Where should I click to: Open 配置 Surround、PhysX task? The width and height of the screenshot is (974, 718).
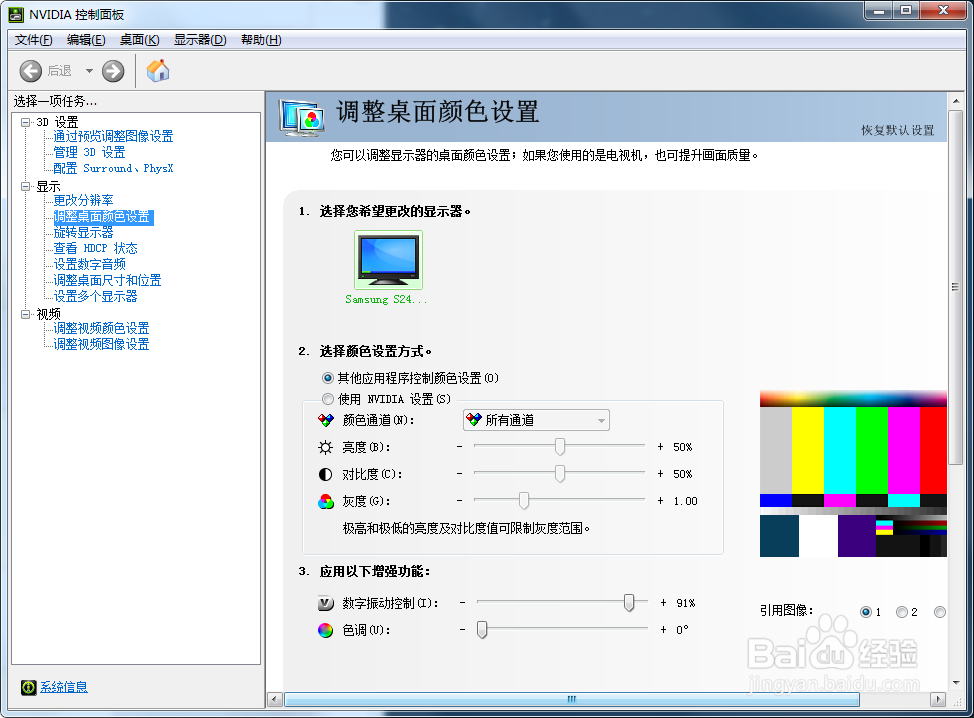(113, 168)
